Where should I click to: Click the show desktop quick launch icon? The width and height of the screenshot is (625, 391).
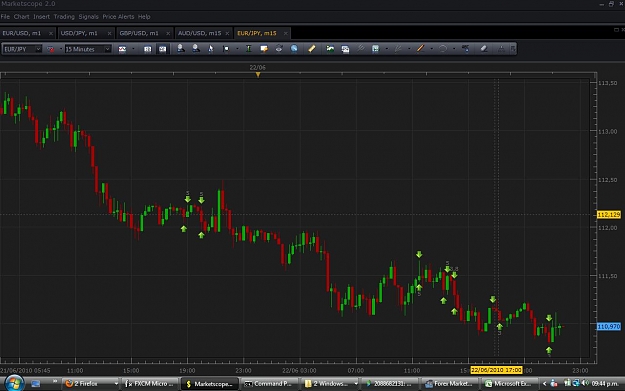pyautogui.click(x=36, y=383)
